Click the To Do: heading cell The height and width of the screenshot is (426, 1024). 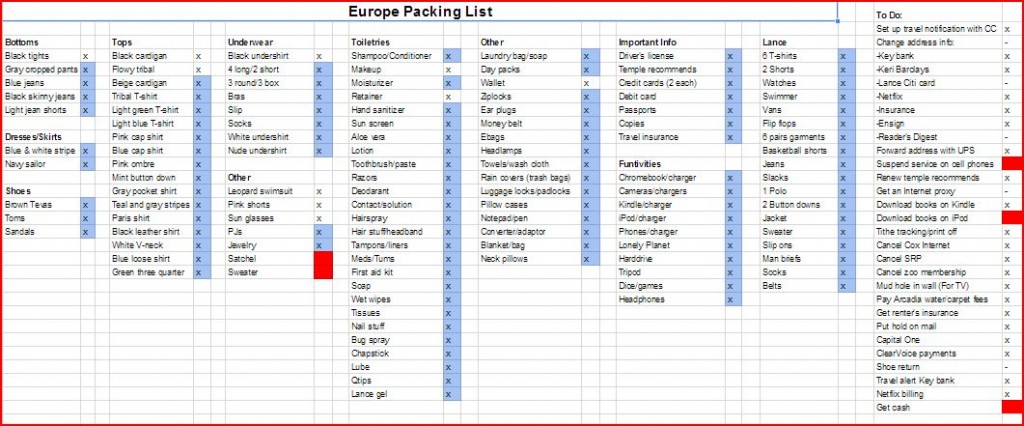click(889, 15)
